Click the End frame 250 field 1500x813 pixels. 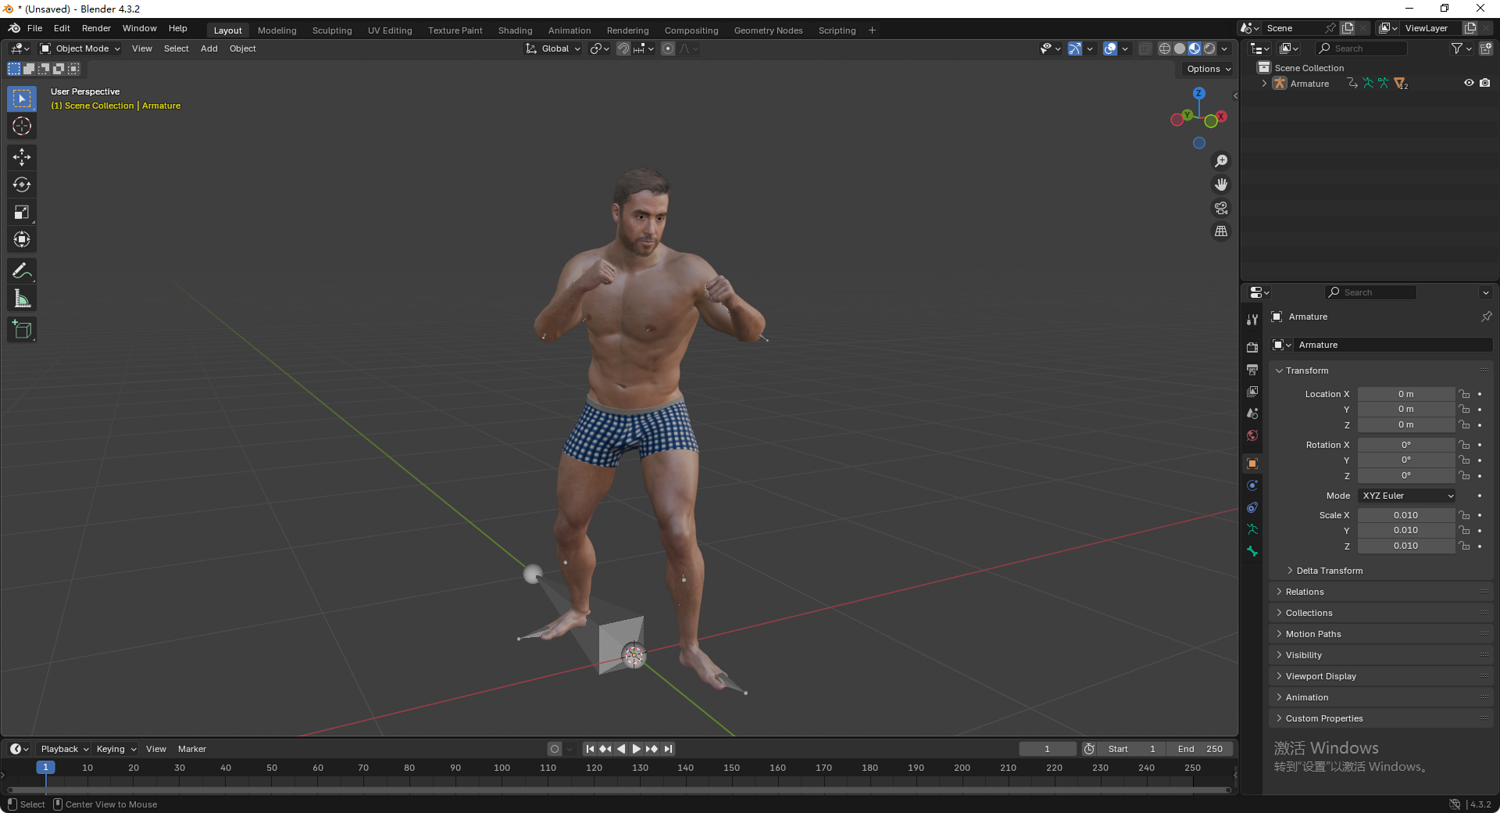click(x=1201, y=749)
